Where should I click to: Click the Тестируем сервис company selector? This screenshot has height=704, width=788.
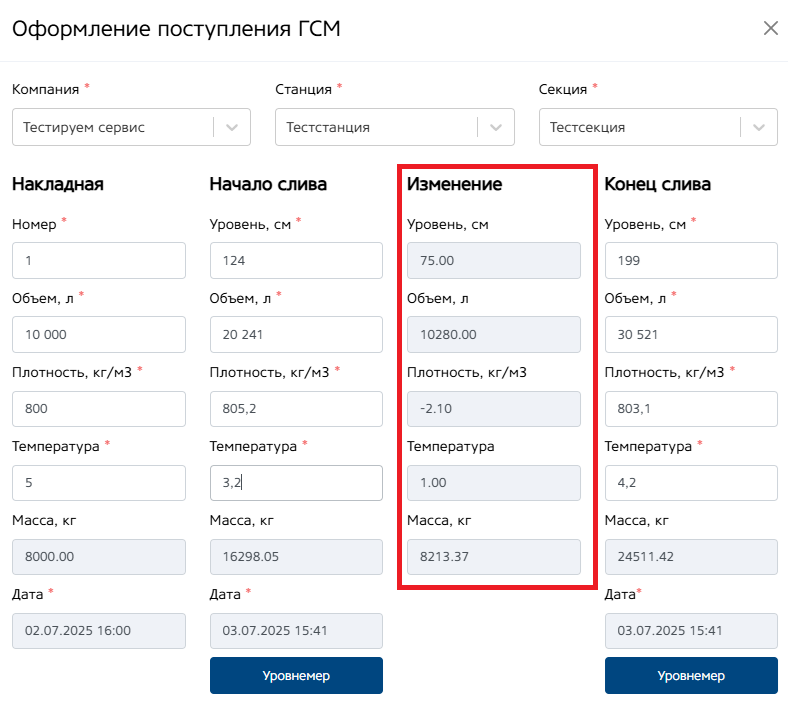point(112,127)
